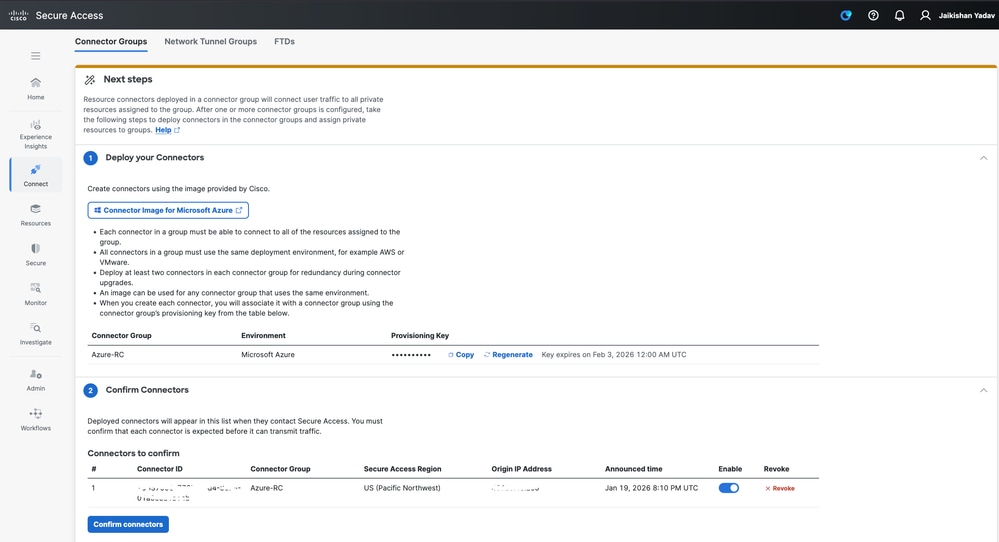Open the hamburger menu in sidebar

36,56
